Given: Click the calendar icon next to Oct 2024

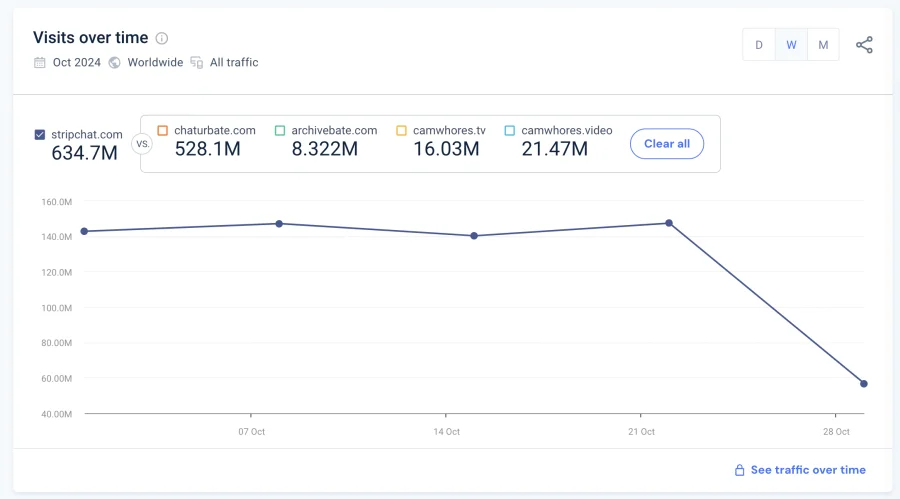Looking at the screenshot, I should pyautogui.click(x=40, y=62).
